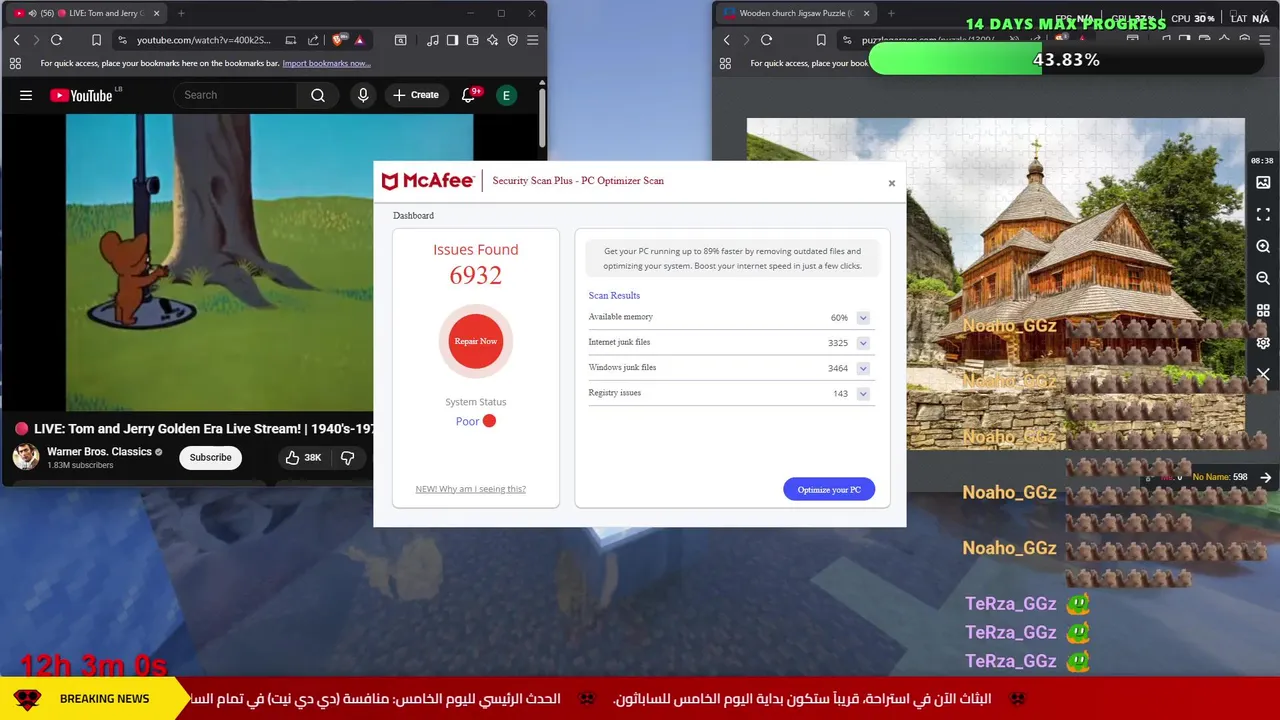Open the YouTube Create menu
1280x720 pixels.
click(416, 95)
